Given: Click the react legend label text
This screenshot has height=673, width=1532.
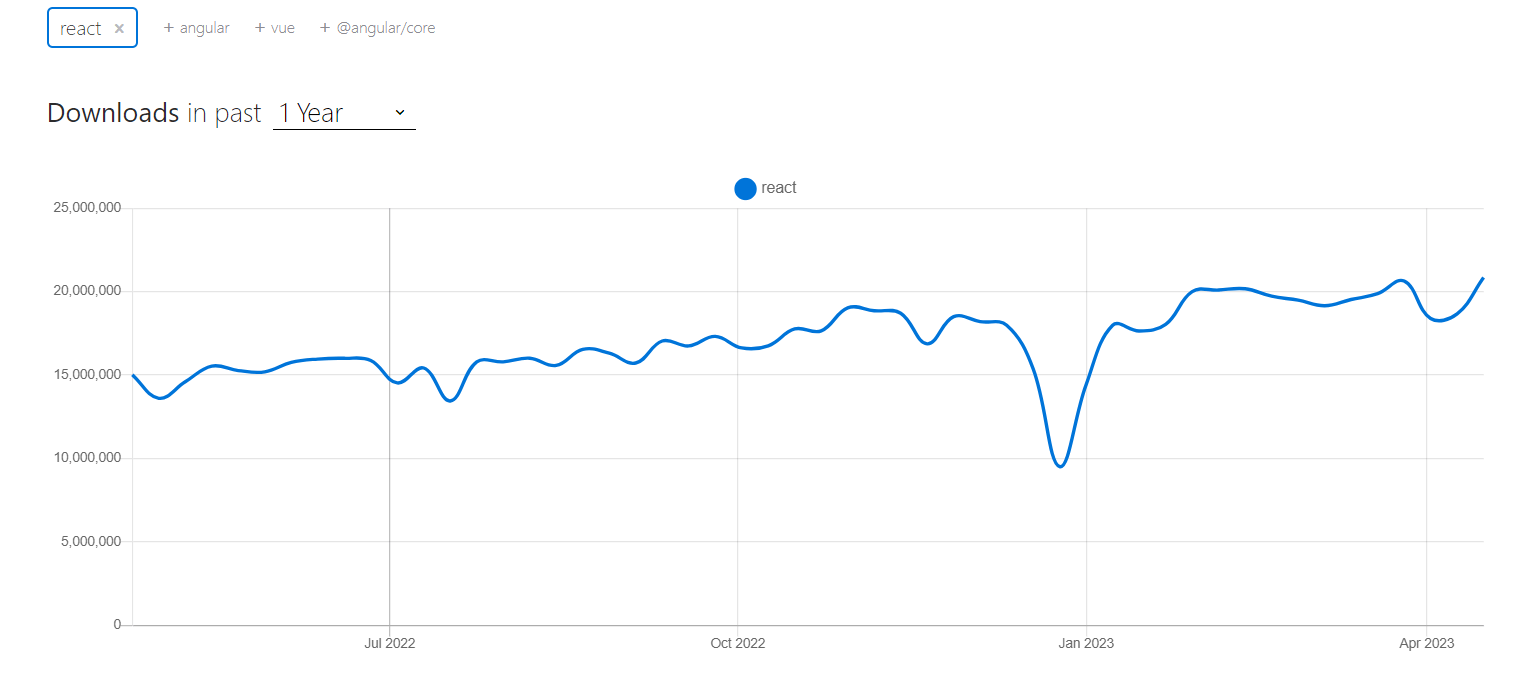Looking at the screenshot, I should [779, 188].
